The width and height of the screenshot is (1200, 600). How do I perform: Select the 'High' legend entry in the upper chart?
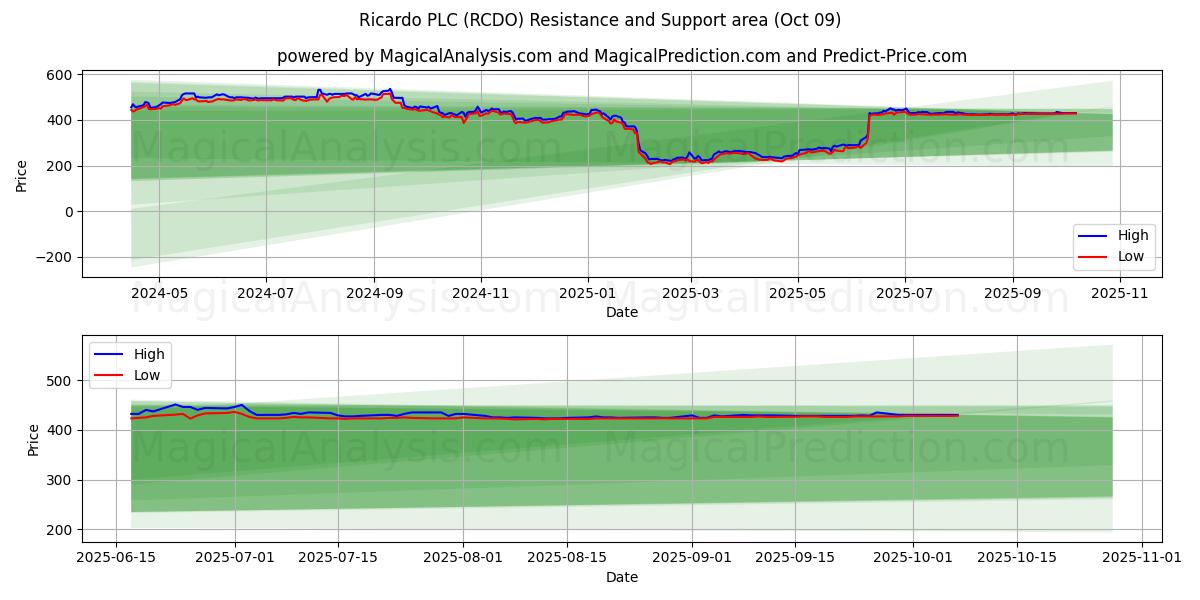[x=1115, y=235]
